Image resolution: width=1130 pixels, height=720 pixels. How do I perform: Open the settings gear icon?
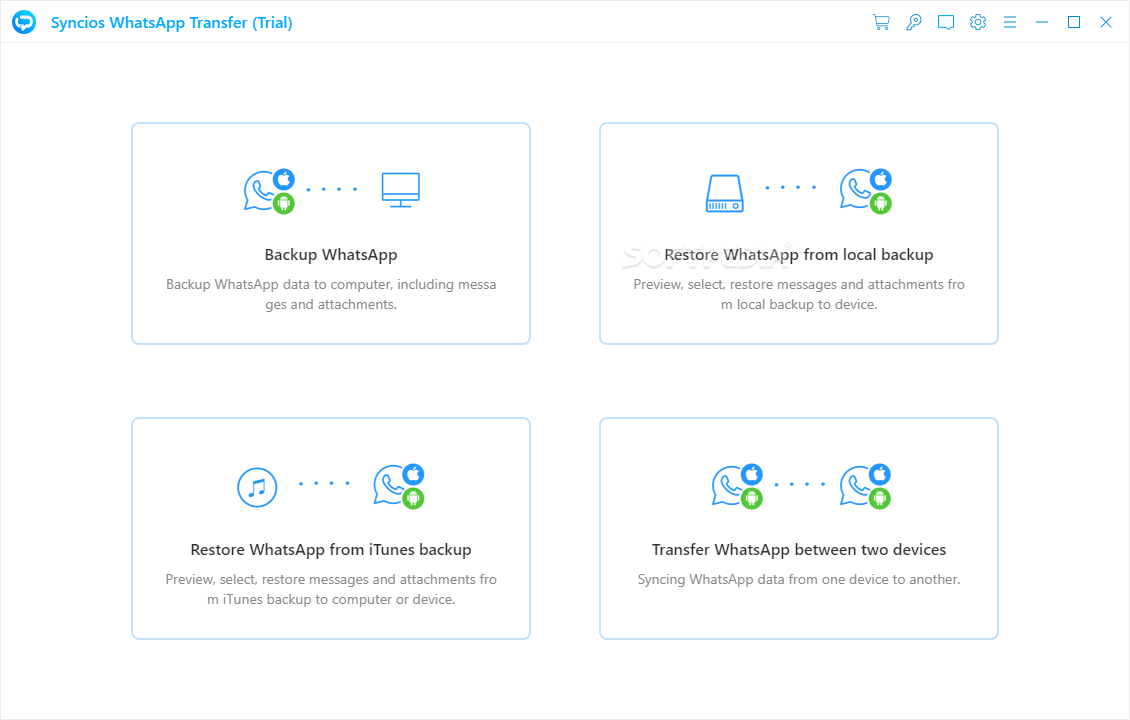click(978, 22)
